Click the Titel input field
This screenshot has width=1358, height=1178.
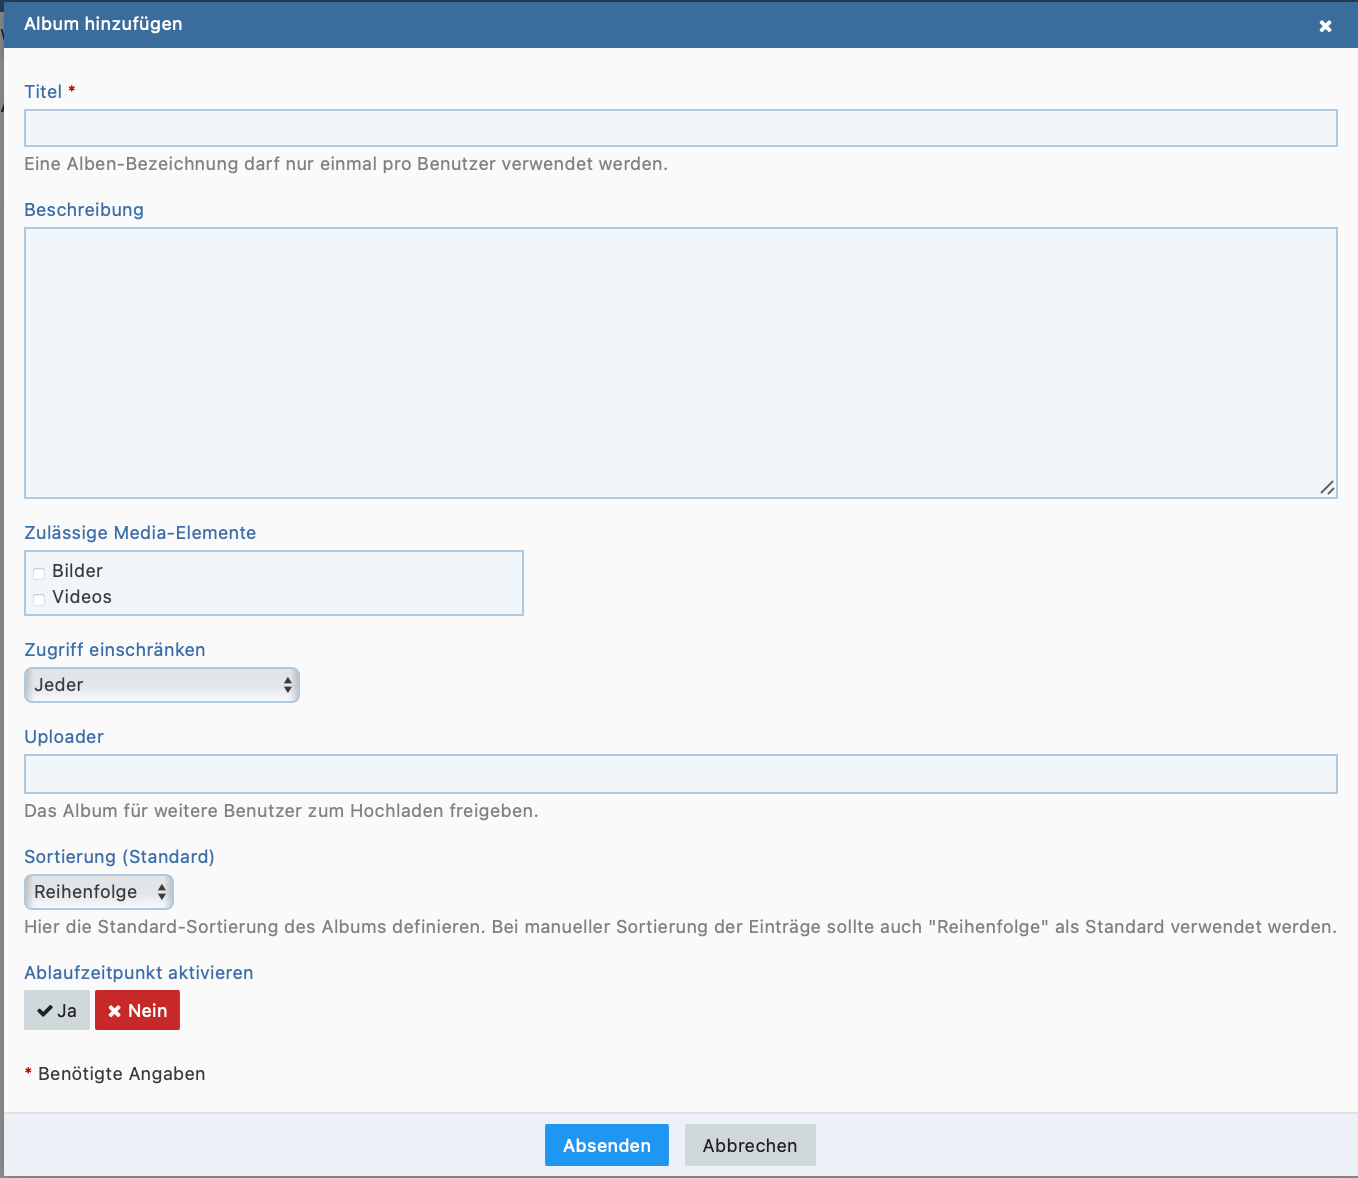[680, 128]
